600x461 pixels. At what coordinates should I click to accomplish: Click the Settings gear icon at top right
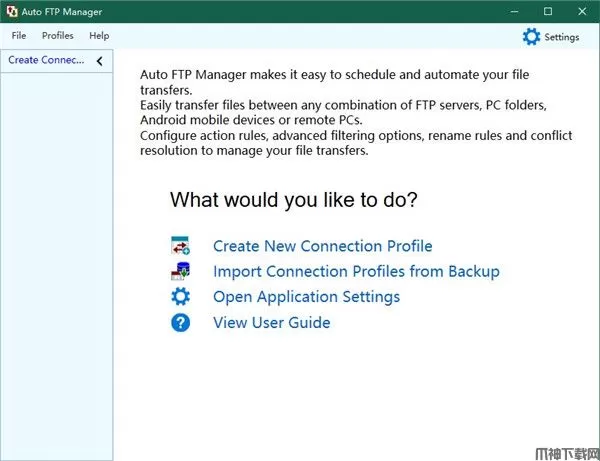coord(531,36)
